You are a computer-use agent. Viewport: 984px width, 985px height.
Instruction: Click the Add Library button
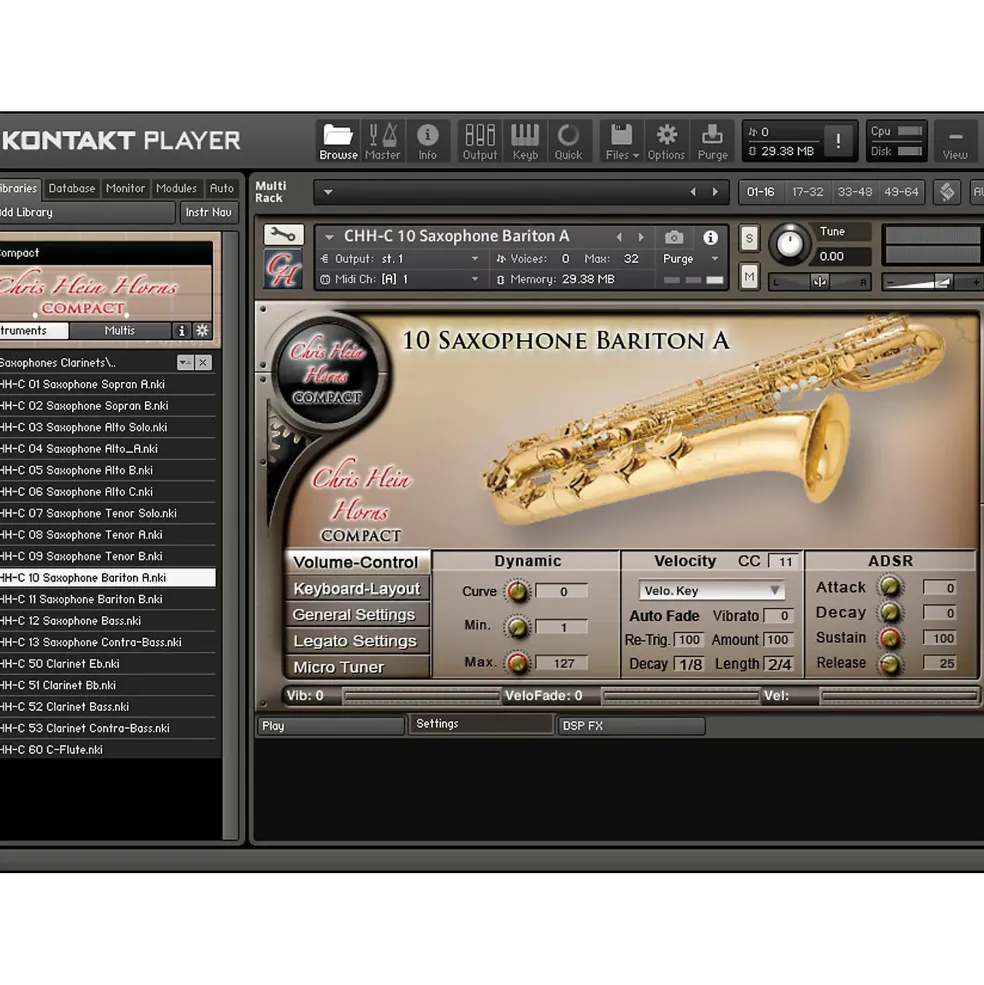[85, 212]
